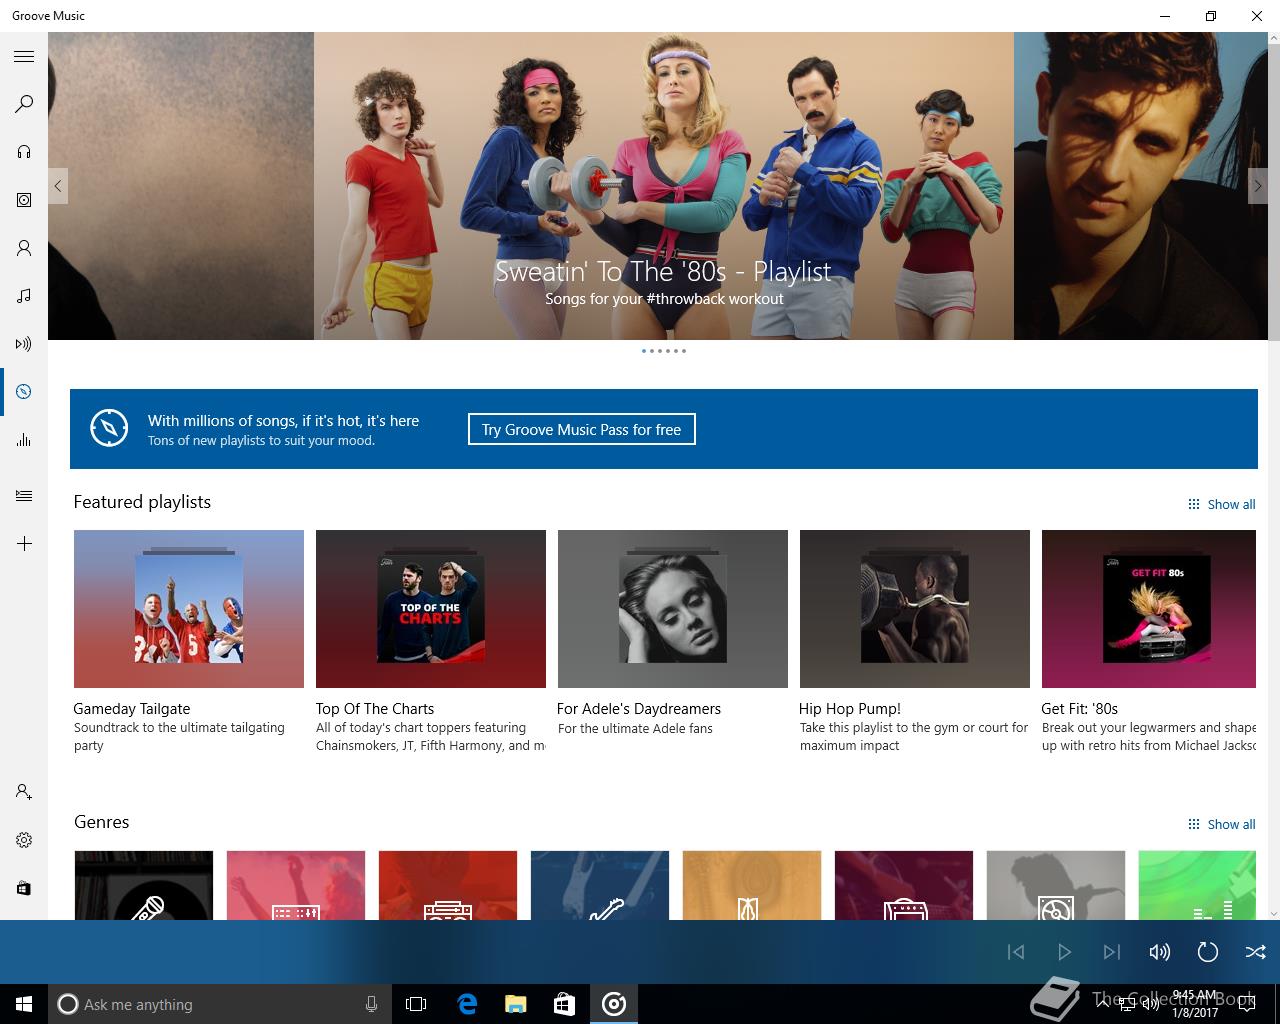
Task: Play the current track
Action: [1064, 952]
